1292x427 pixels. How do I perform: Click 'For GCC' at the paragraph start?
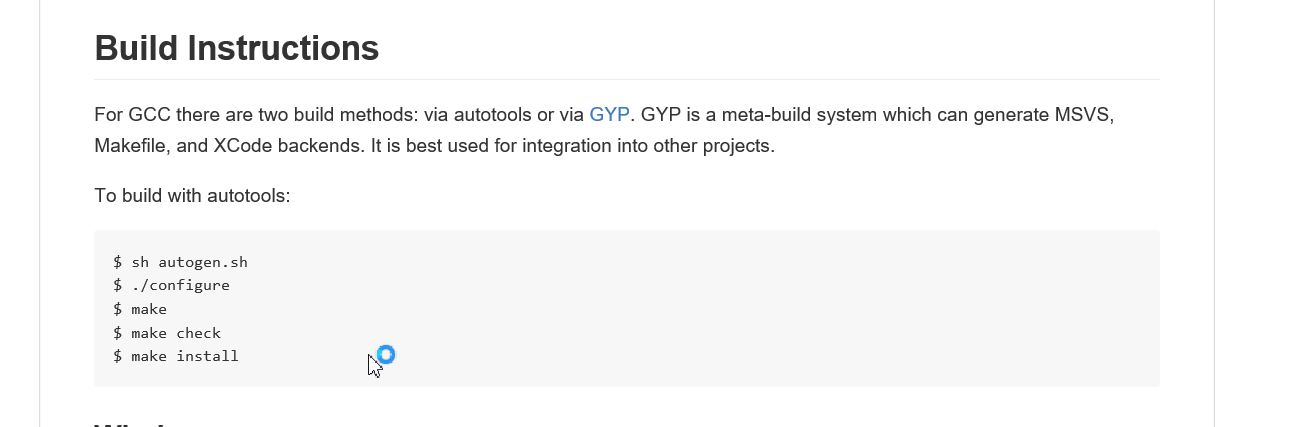131,114
